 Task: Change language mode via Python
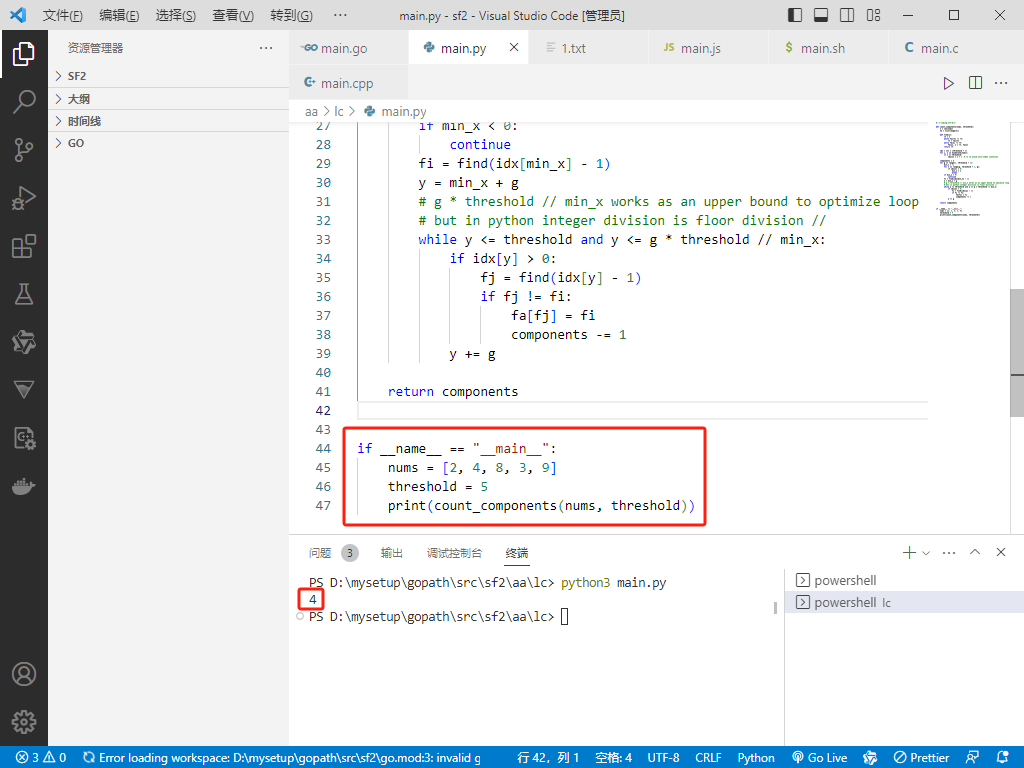pyautogui.click(x=756, y=758)
